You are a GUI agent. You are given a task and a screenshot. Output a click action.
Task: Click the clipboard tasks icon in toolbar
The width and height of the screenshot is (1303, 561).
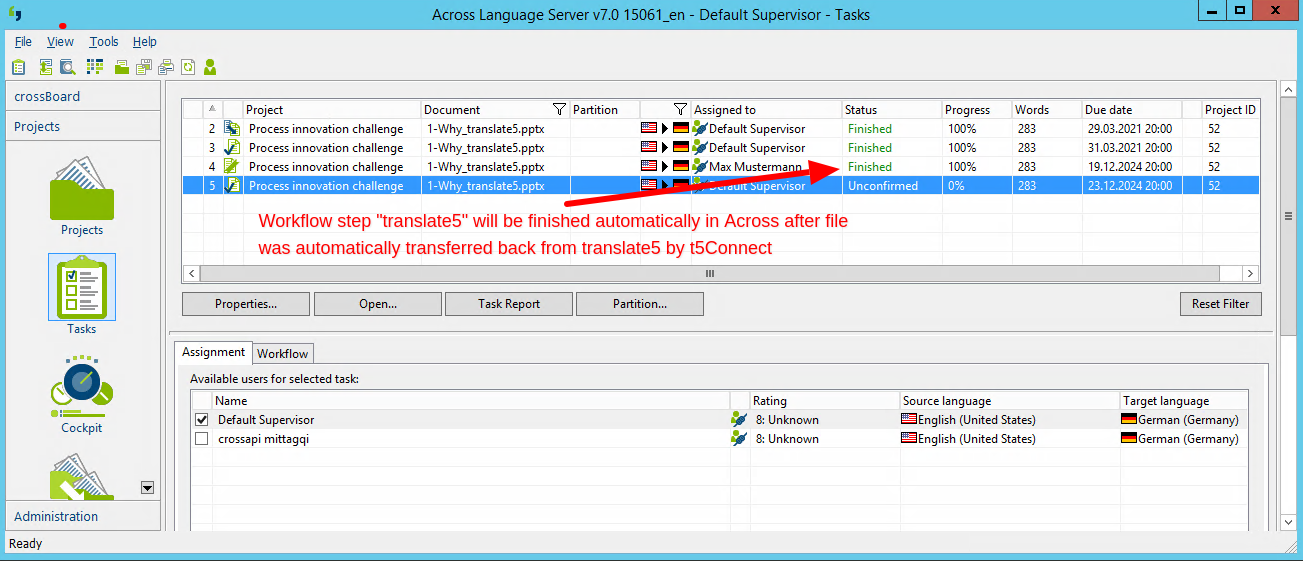point(19,67)
